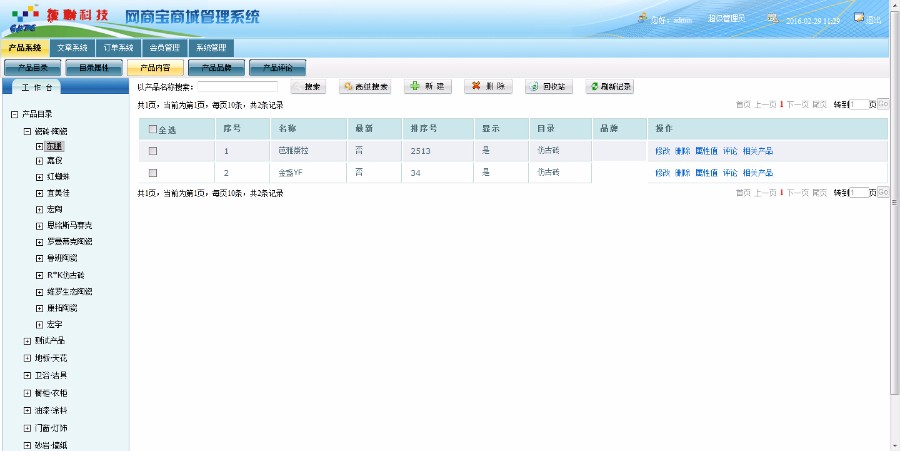Viewport: 900px width, 451px height.
Task: Open 评论 for the row numbered 2
Action: click(x=730, y=173)
